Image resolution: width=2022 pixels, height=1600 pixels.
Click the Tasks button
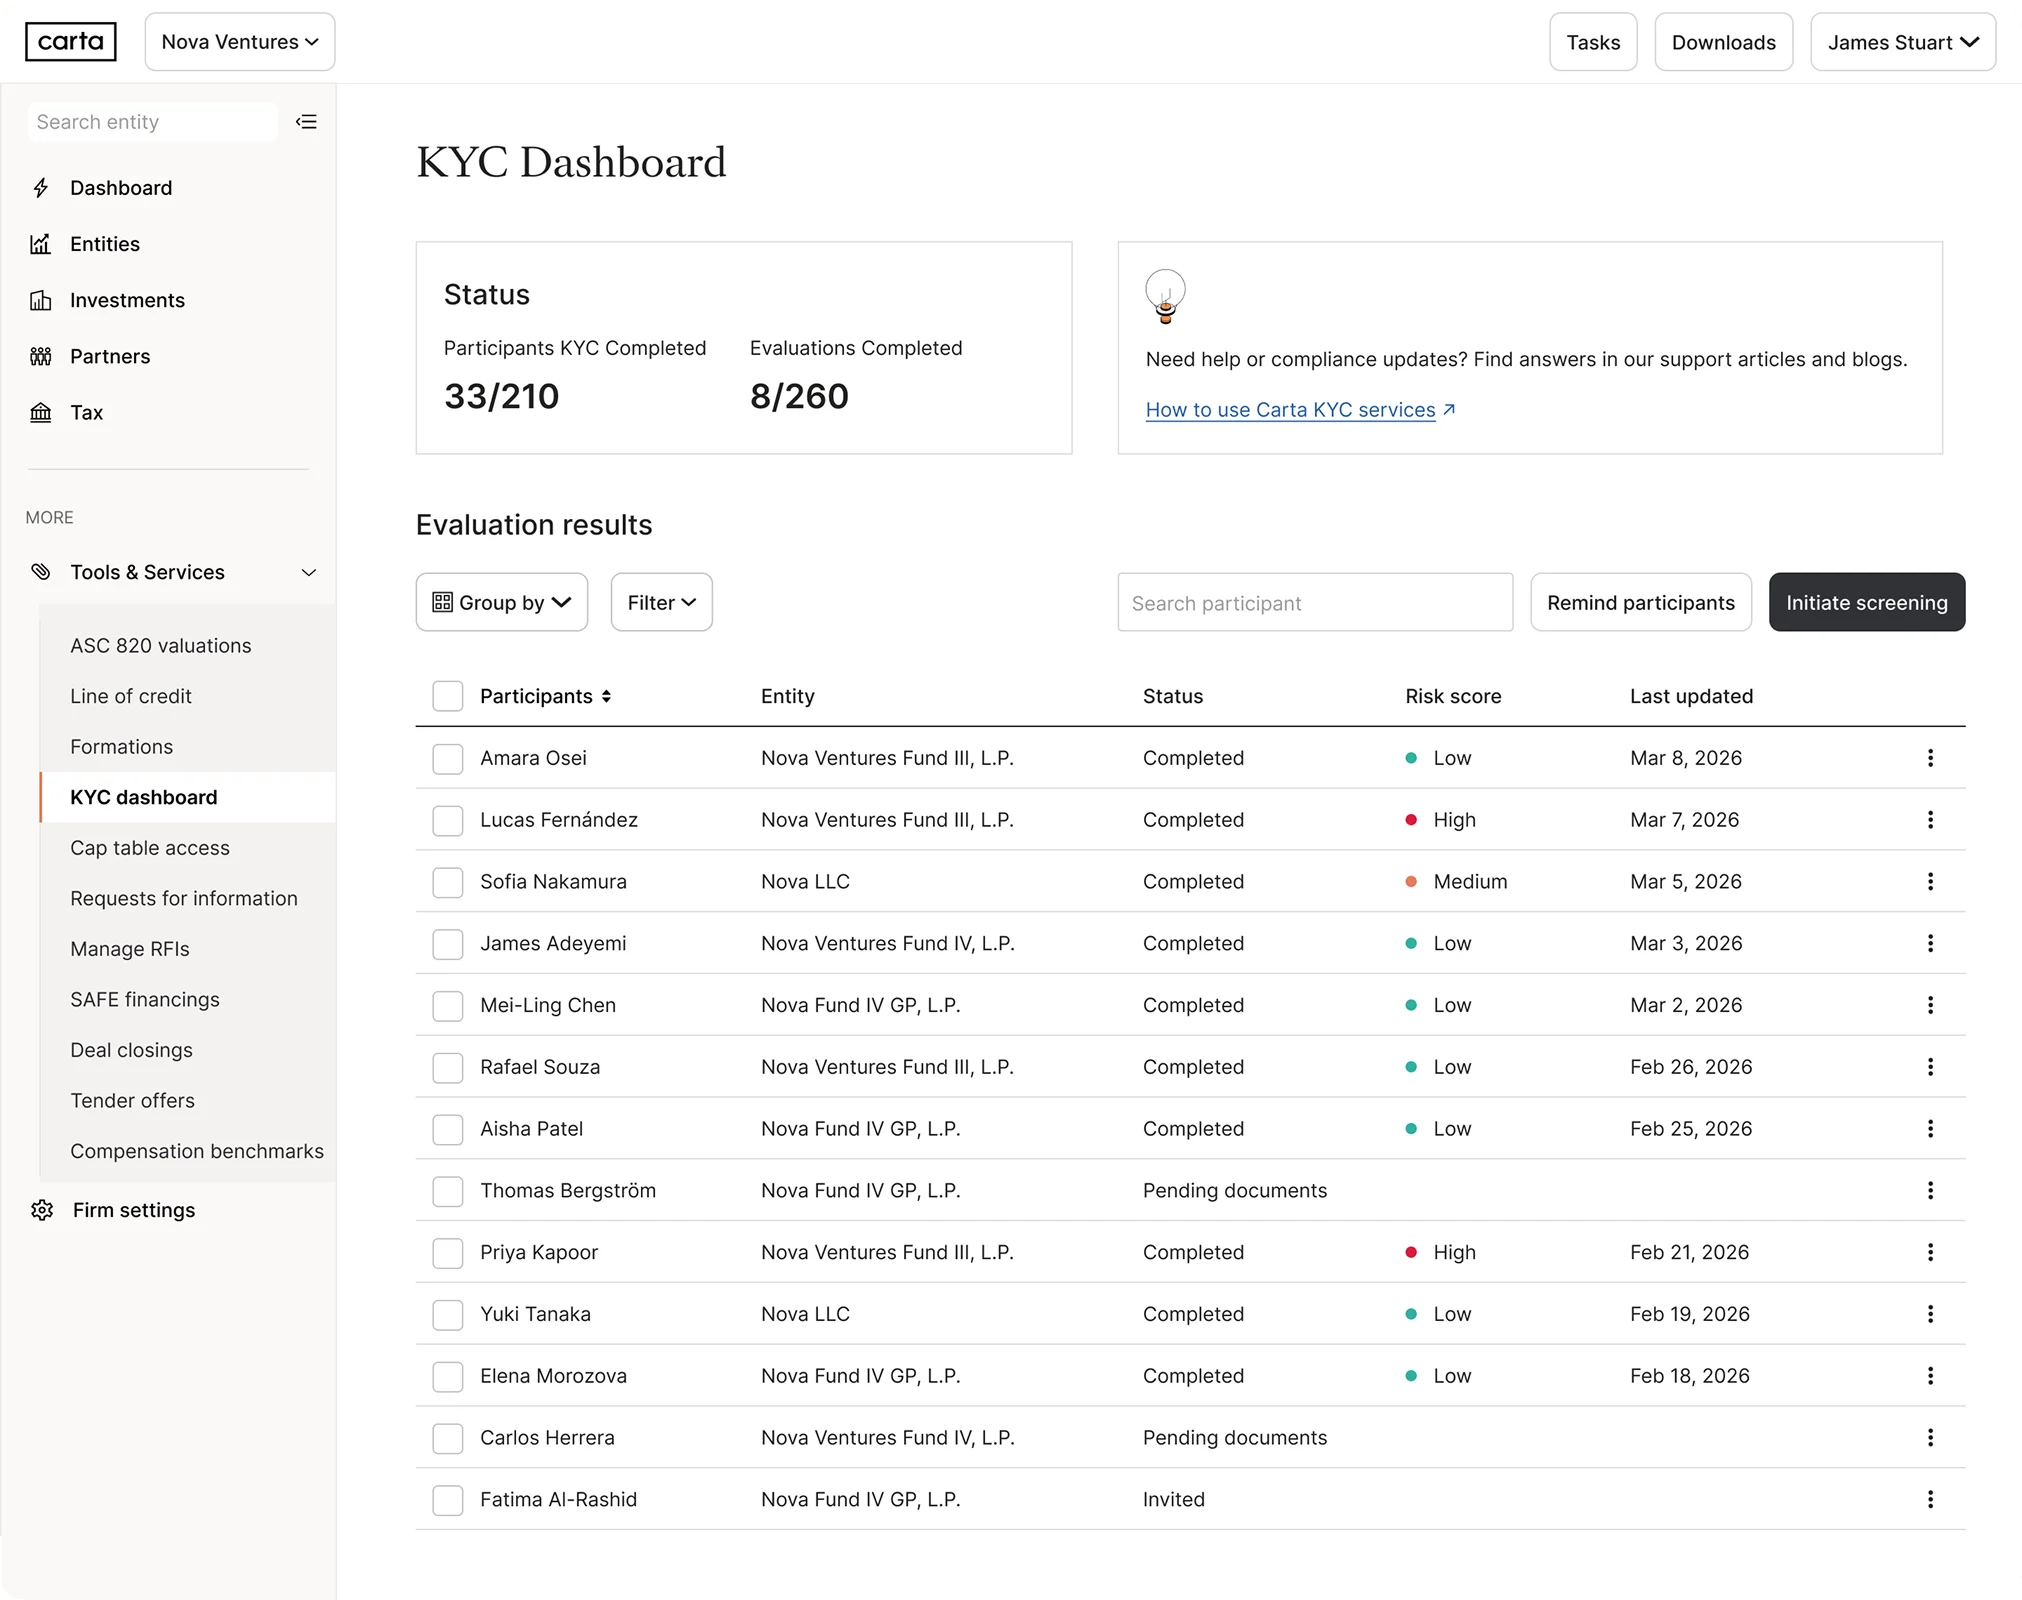click(1593, 42)
